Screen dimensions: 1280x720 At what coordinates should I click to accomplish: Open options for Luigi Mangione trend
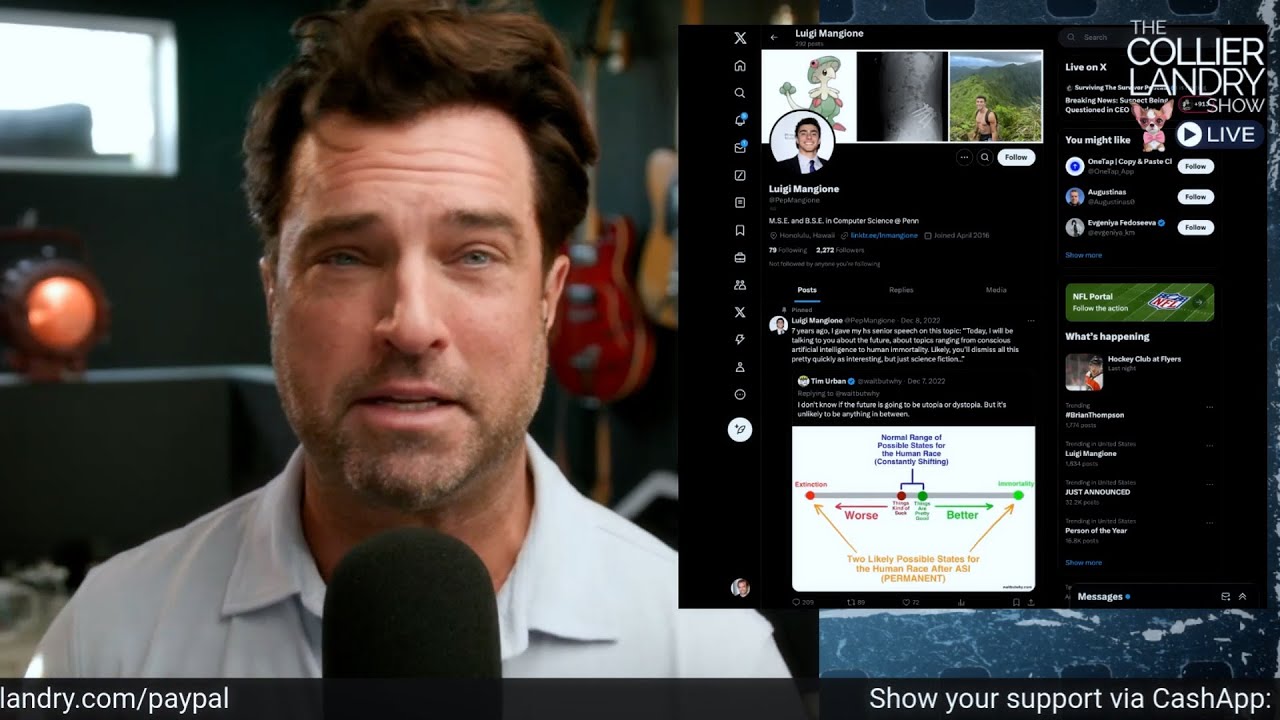pos(1210,444)
